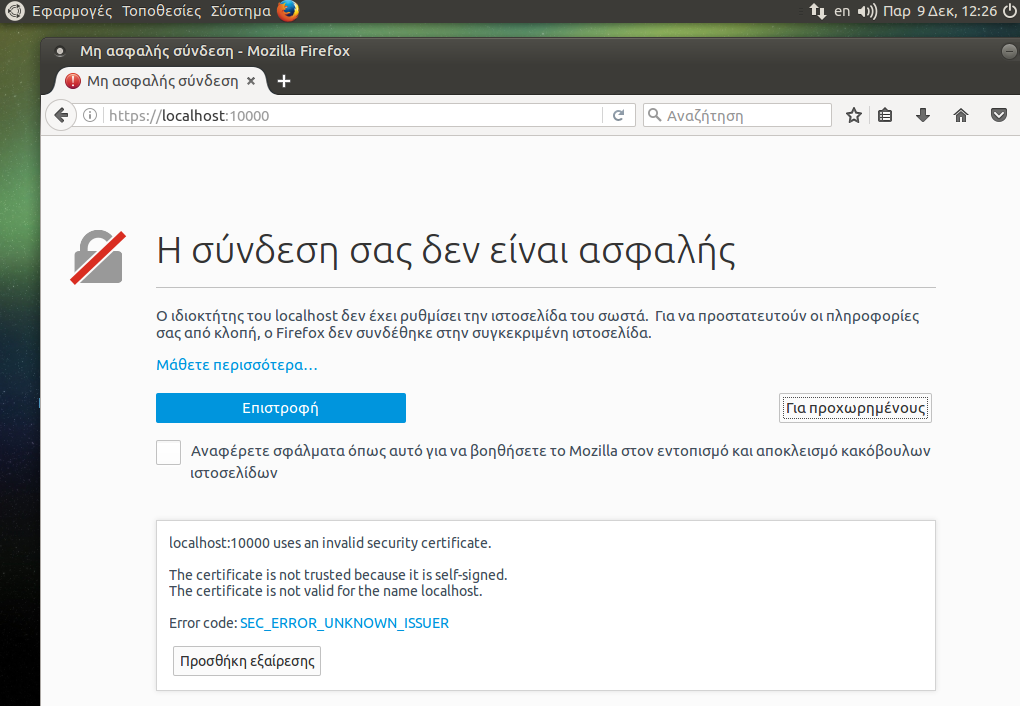Screen dimensions: 1020x706
Task: Show bookmarks list icon
Action: pyautogui.click(x=885, y=115)
